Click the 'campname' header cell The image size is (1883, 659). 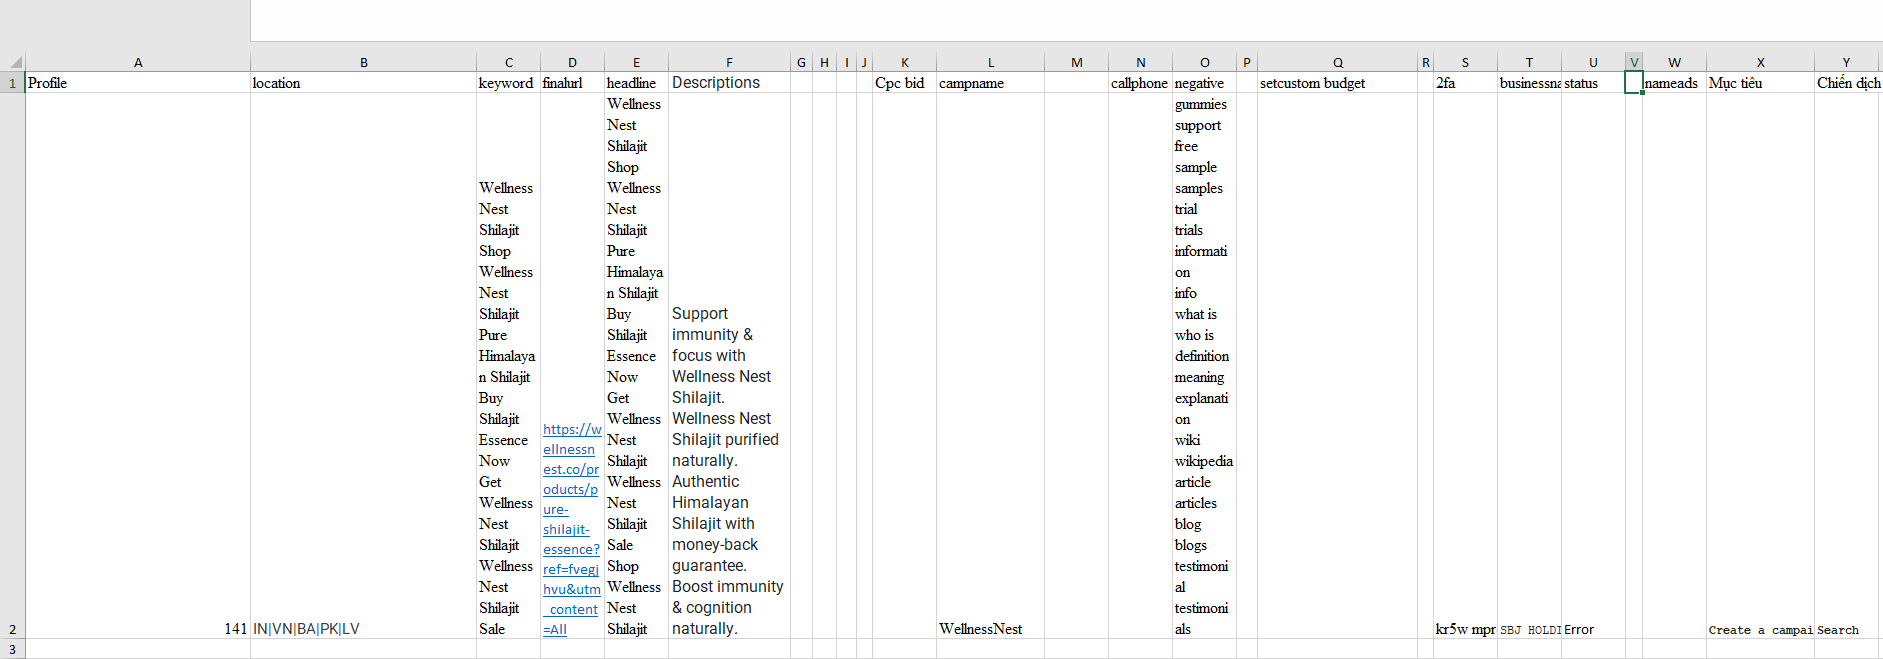click(990, 83)
